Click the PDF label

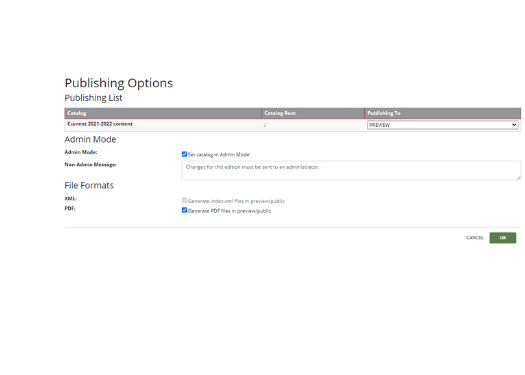click(x=70, y=208)
